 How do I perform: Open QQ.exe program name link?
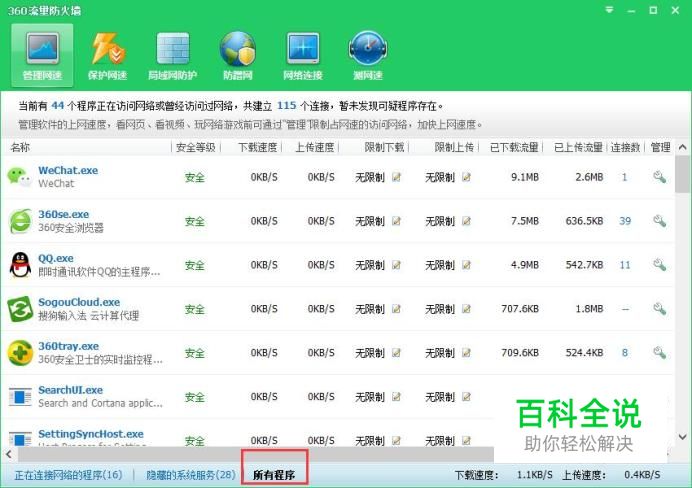(56, 258)
